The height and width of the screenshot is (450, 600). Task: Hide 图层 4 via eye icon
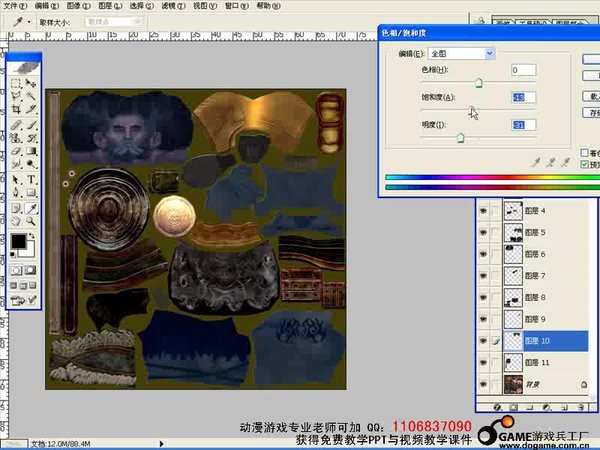483,211
